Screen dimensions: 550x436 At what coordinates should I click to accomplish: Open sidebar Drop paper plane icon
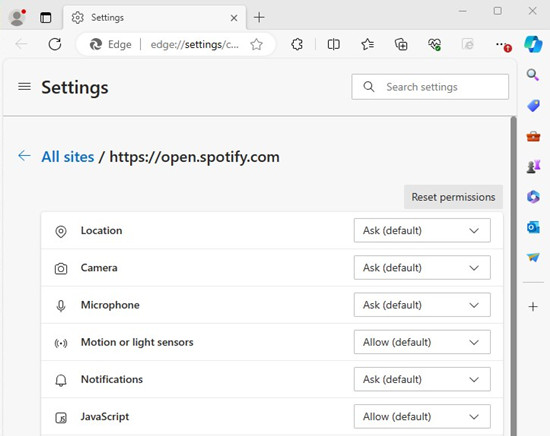coord(533,257)
